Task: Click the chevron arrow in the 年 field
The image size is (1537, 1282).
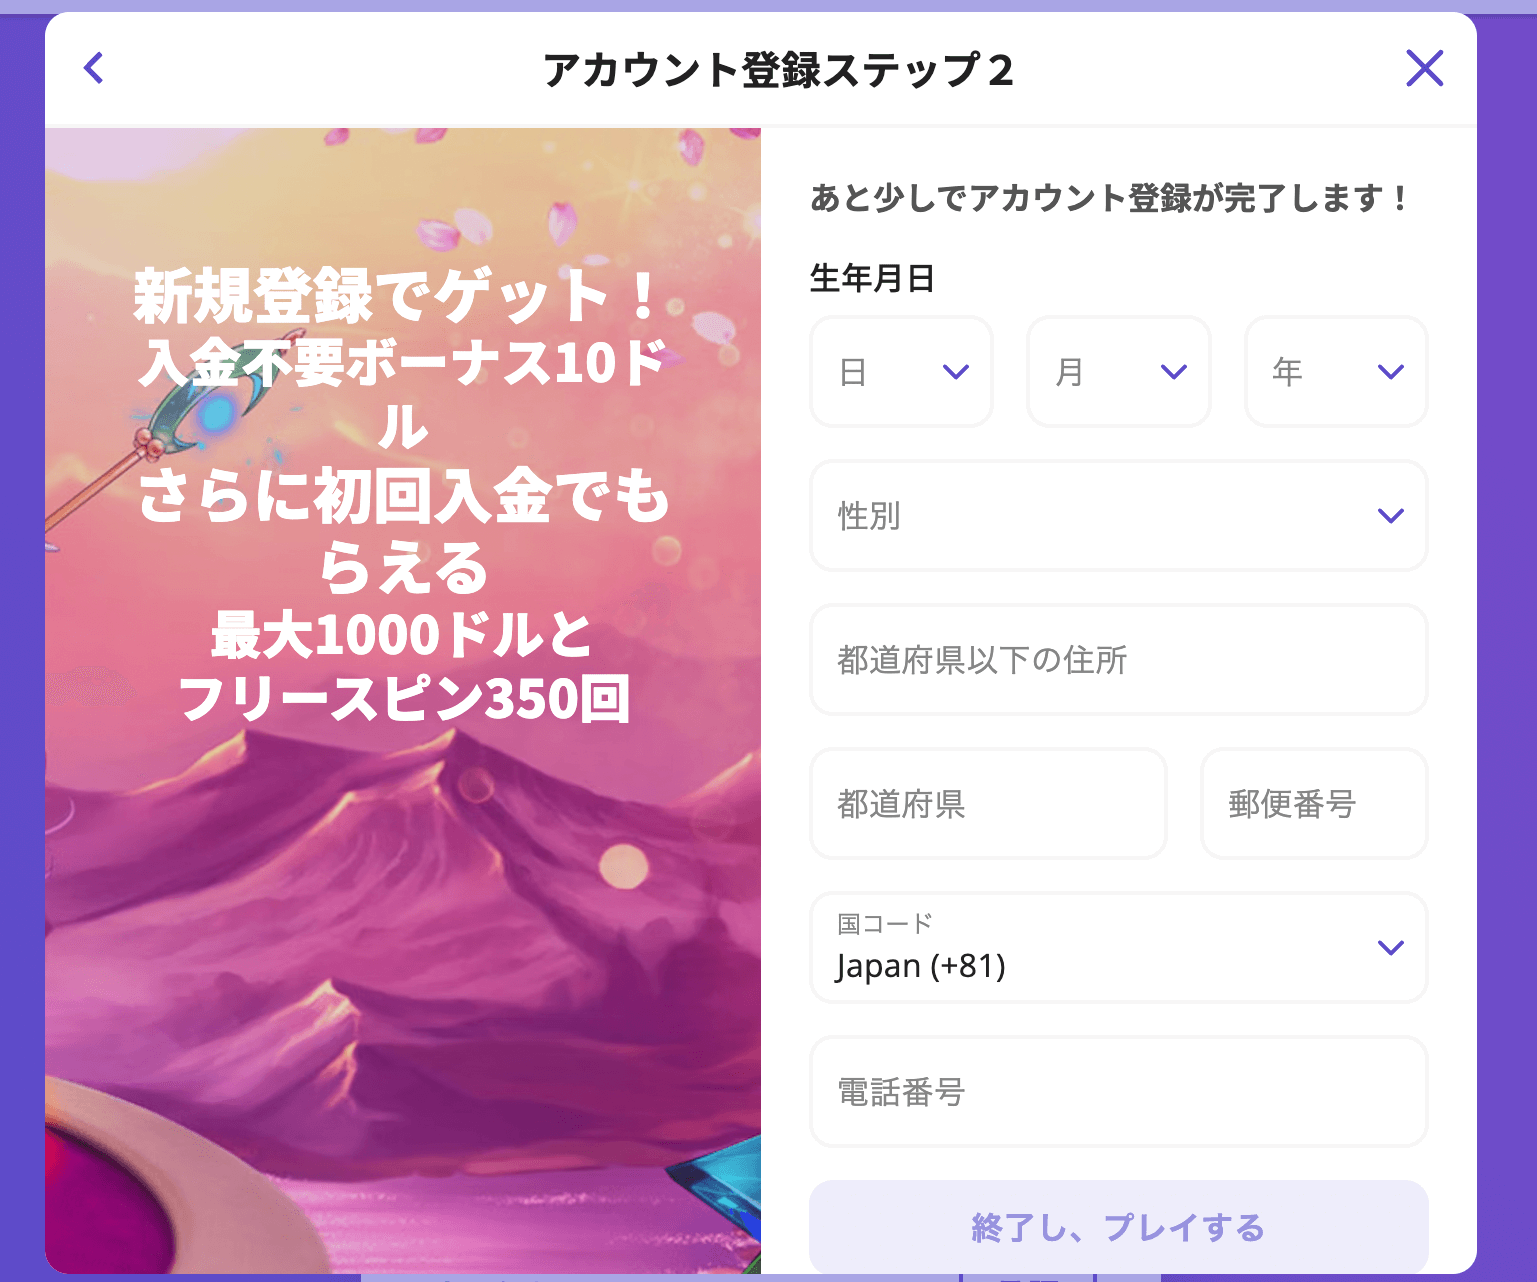Action: click(1391, 372)
